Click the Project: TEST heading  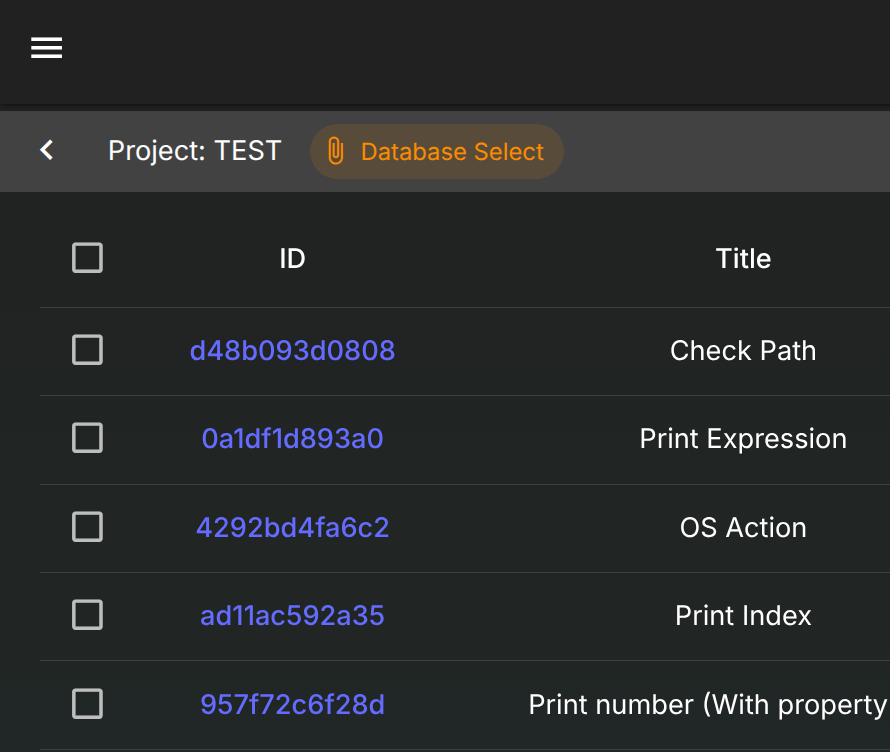pos(195,151)
